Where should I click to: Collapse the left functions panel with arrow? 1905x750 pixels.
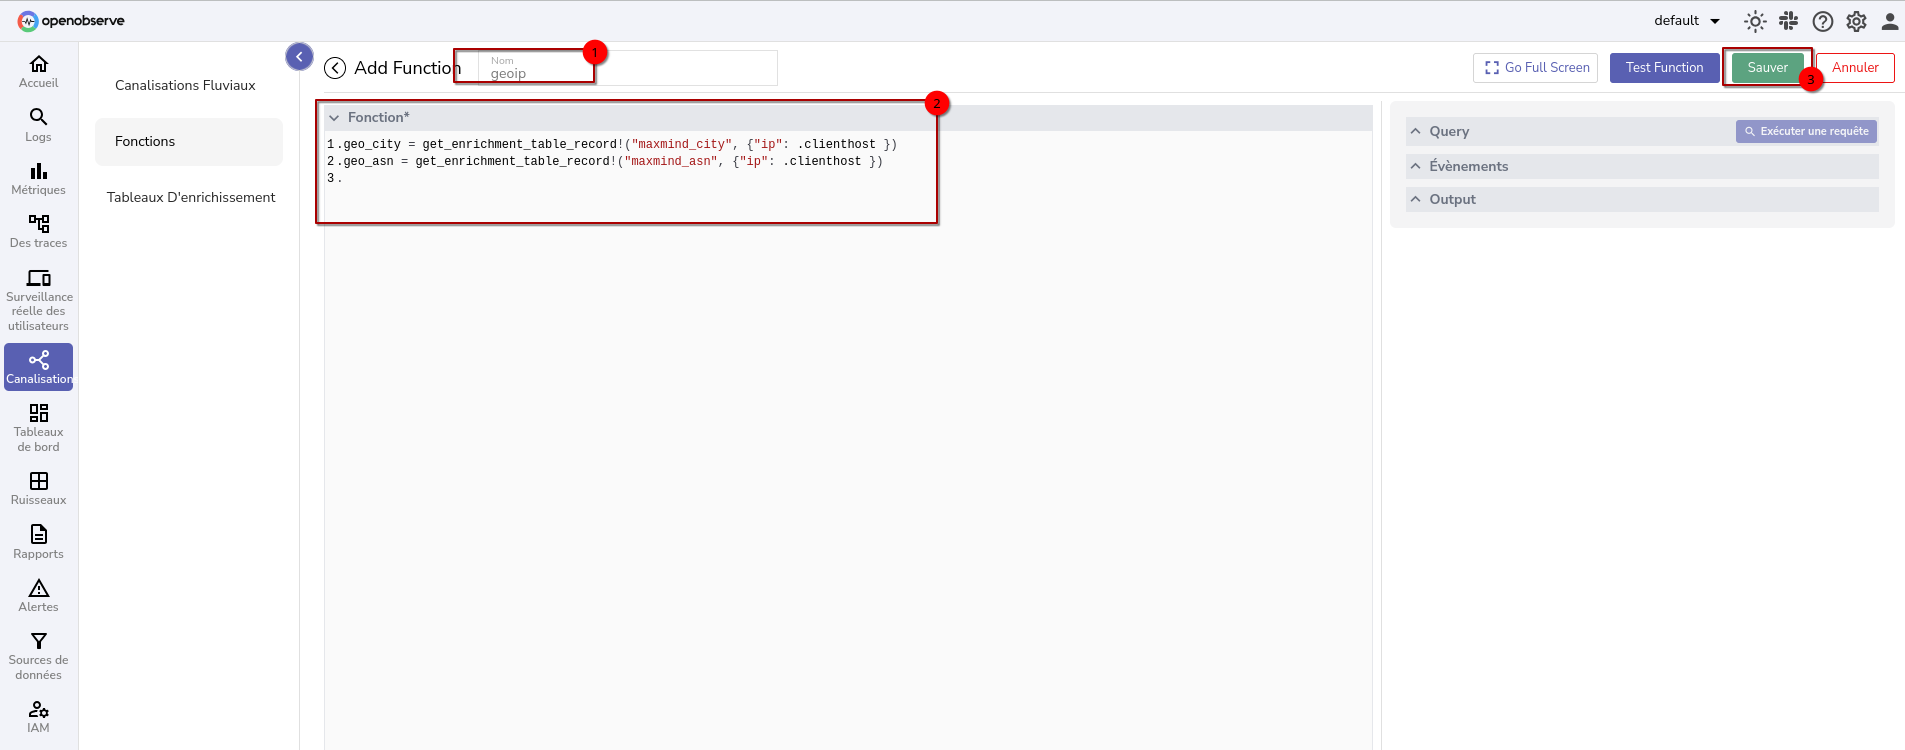pos(299,57)
